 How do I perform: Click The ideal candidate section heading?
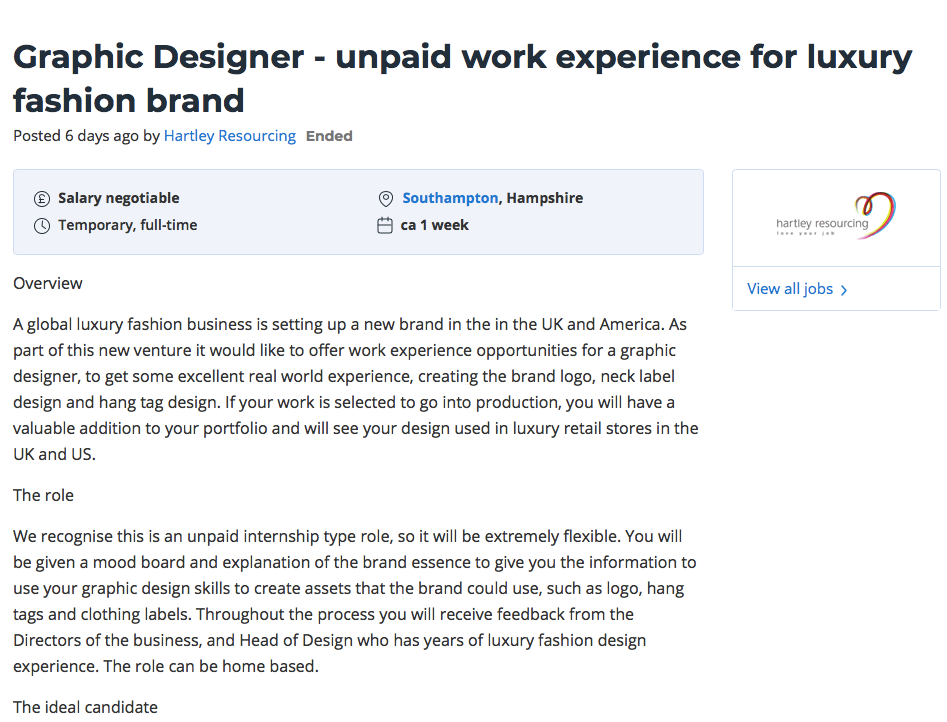pyautogui.click(x=85, y=707)
